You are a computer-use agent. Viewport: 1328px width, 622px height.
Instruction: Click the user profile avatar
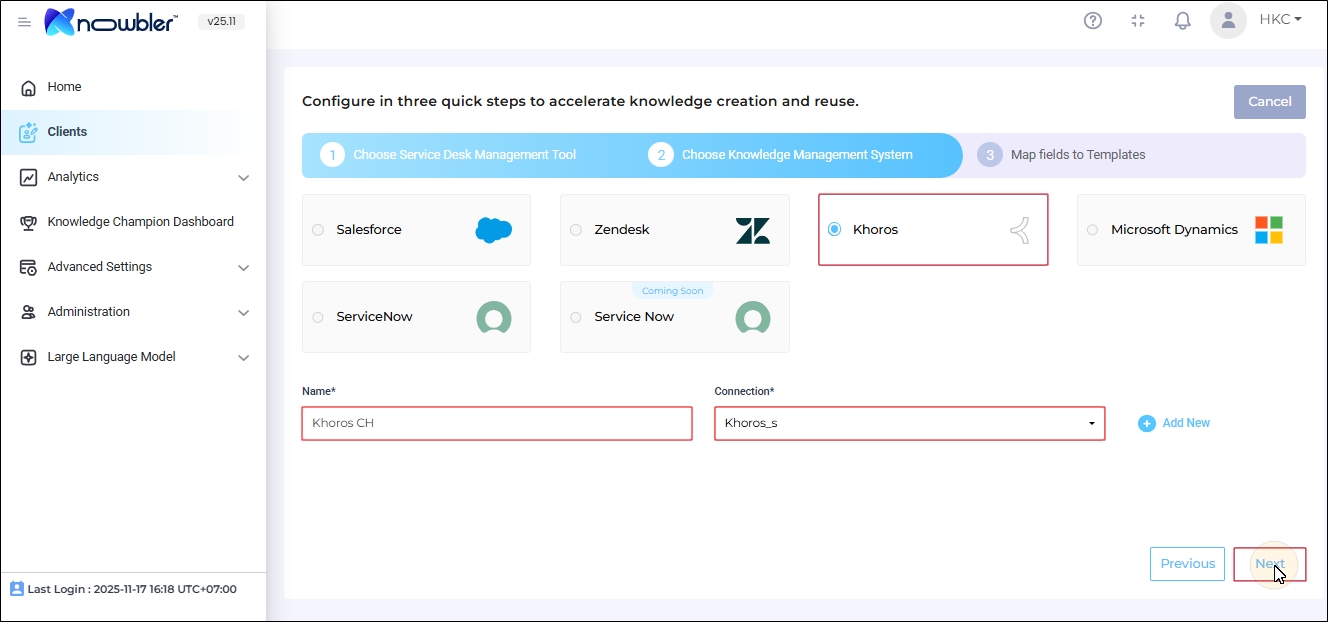pos(1228,20)
